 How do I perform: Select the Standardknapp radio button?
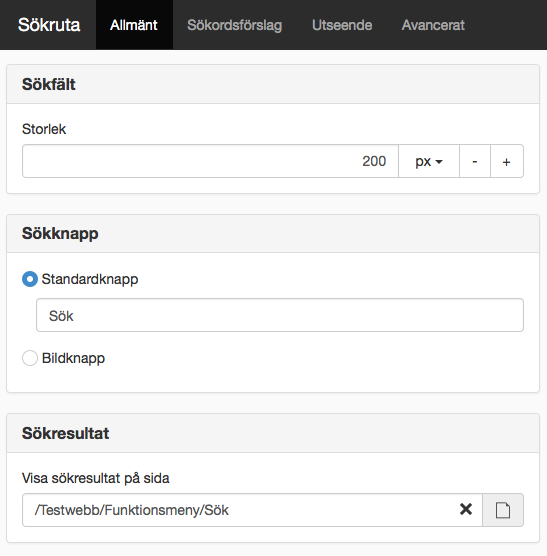30,279
